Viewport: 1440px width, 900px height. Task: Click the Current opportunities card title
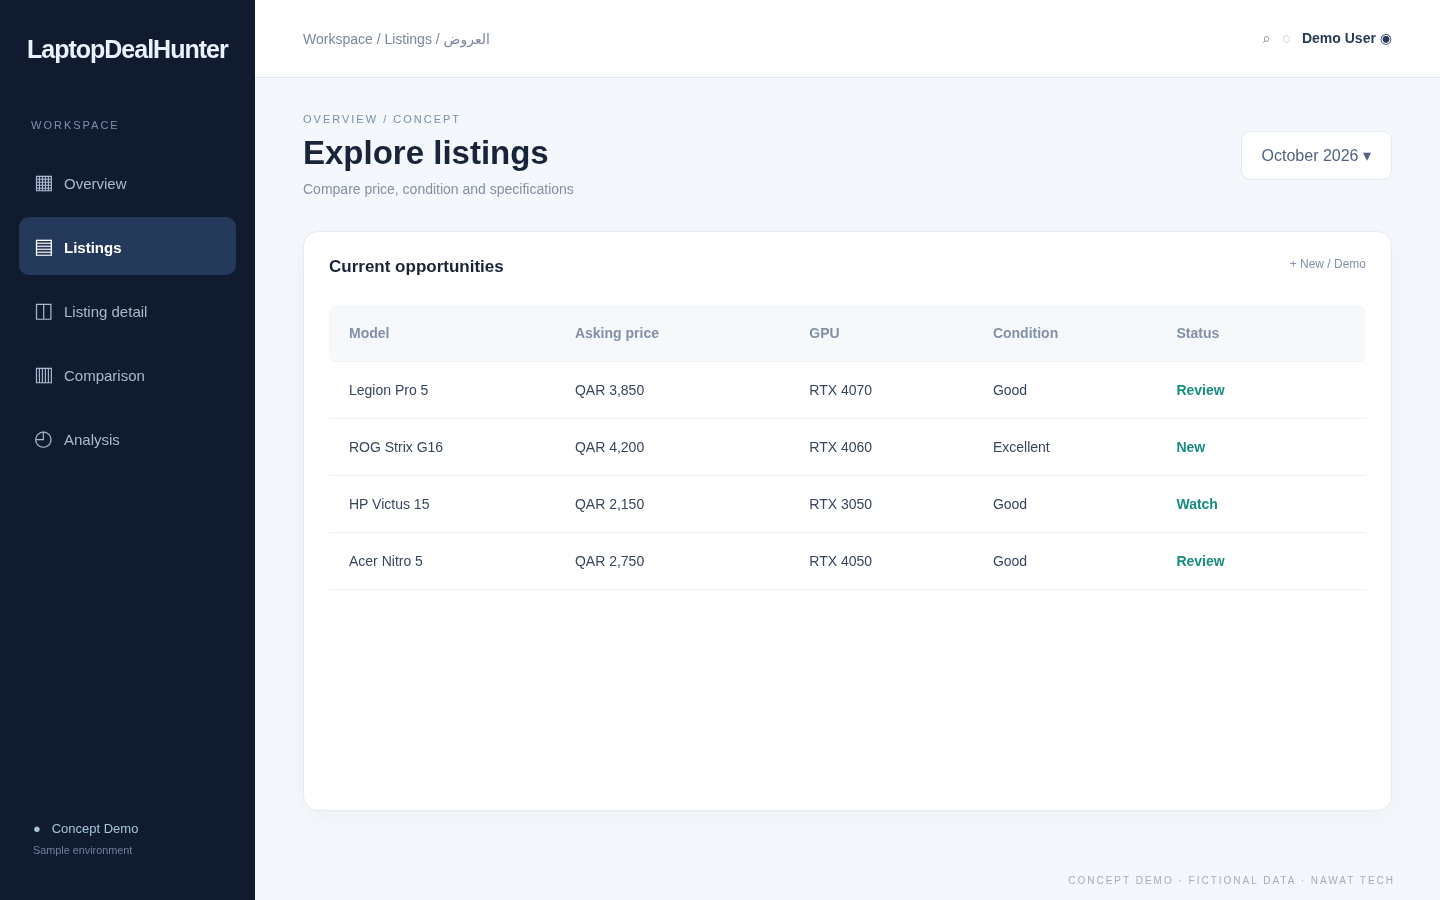click(416, 266)
